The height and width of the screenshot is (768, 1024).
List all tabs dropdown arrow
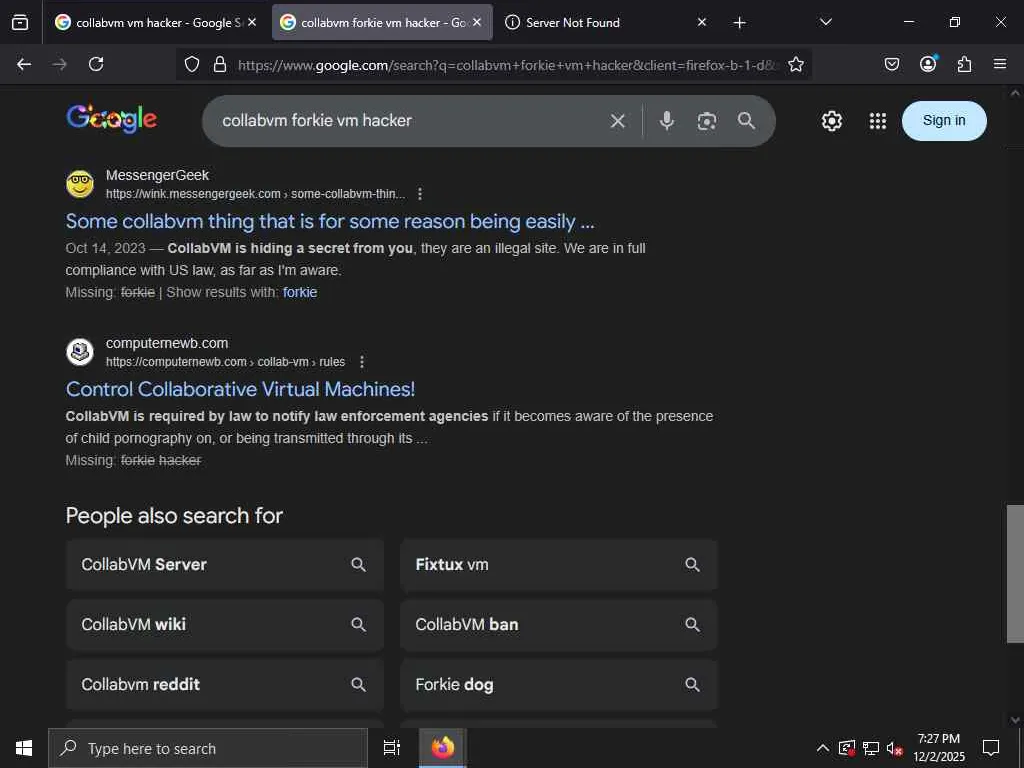[x=825, y=22]
